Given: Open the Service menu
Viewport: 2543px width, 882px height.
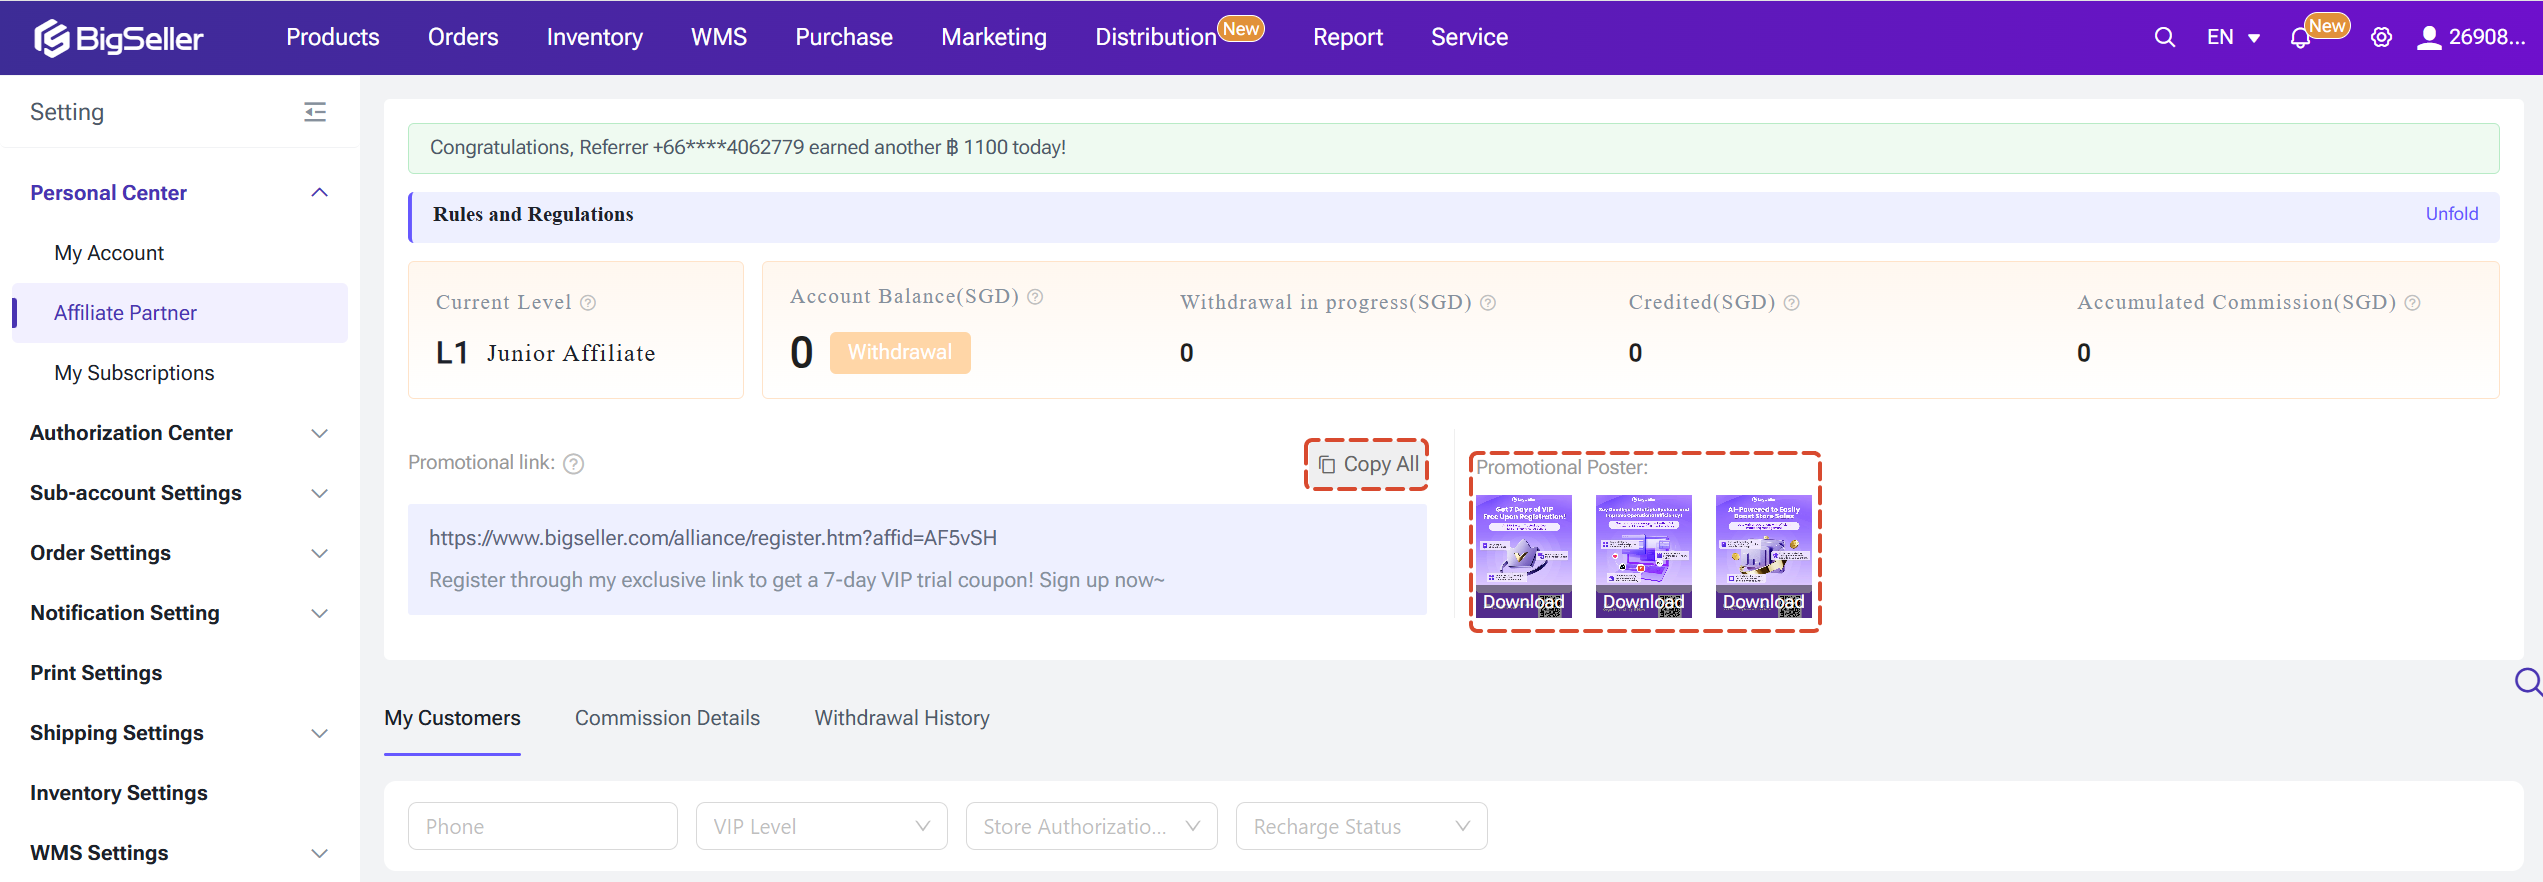Looking at the screenshot, I should pos(1469,37).
